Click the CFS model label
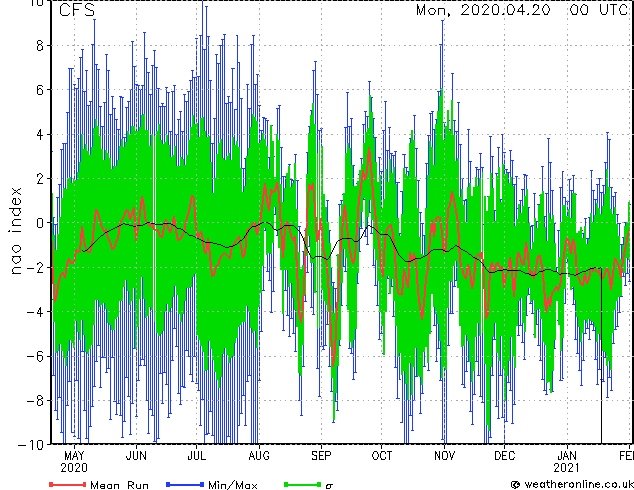The height and width of the screenshot is (490, 634). [77, 10]
